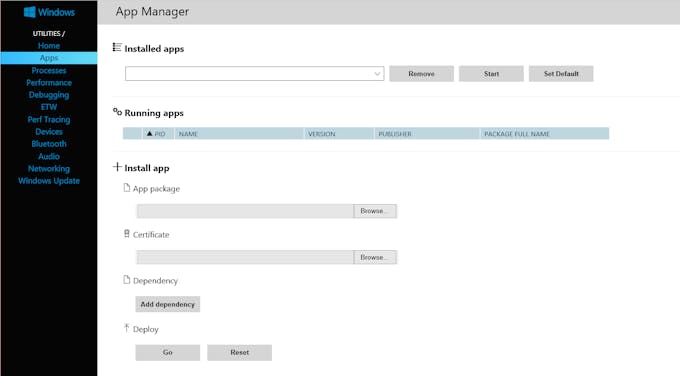
Task: Browse for a Certificate file
Action: coord(375,257)
